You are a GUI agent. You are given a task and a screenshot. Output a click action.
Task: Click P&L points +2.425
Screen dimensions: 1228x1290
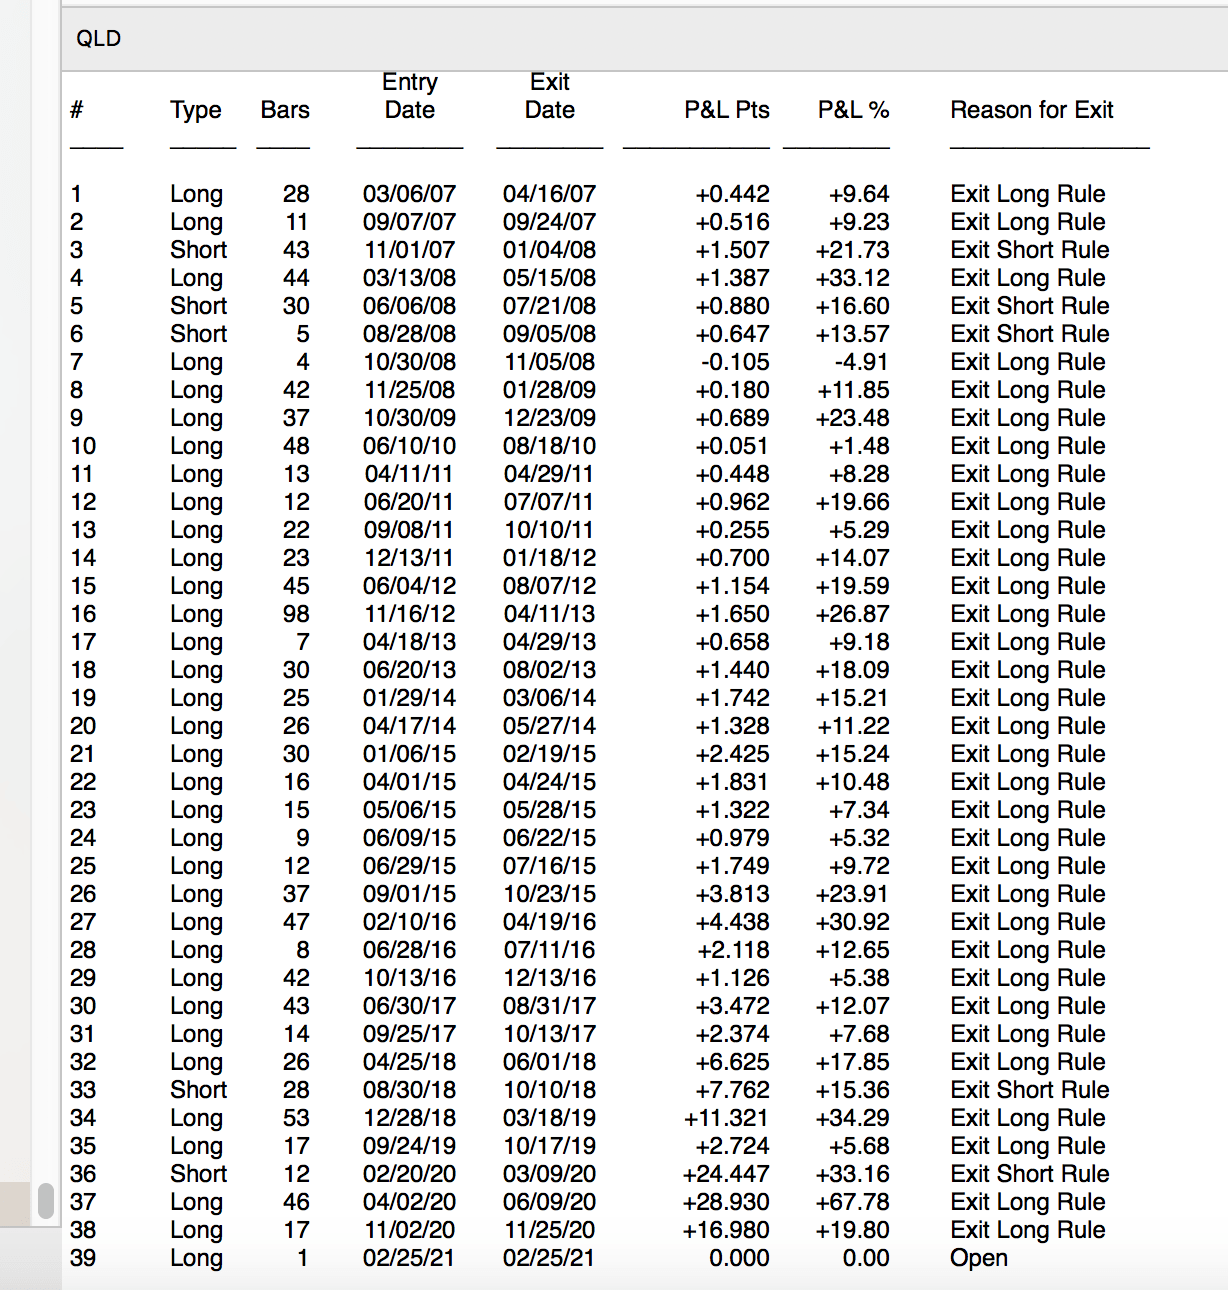pyautogui.click(x=732, y=754)
